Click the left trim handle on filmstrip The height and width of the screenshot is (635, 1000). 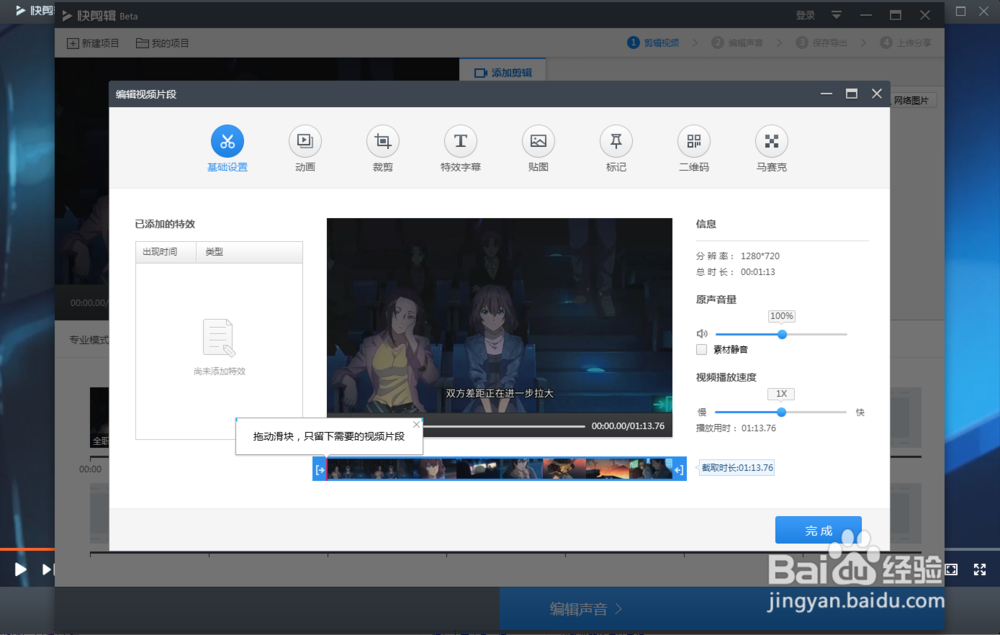point(320,469)
